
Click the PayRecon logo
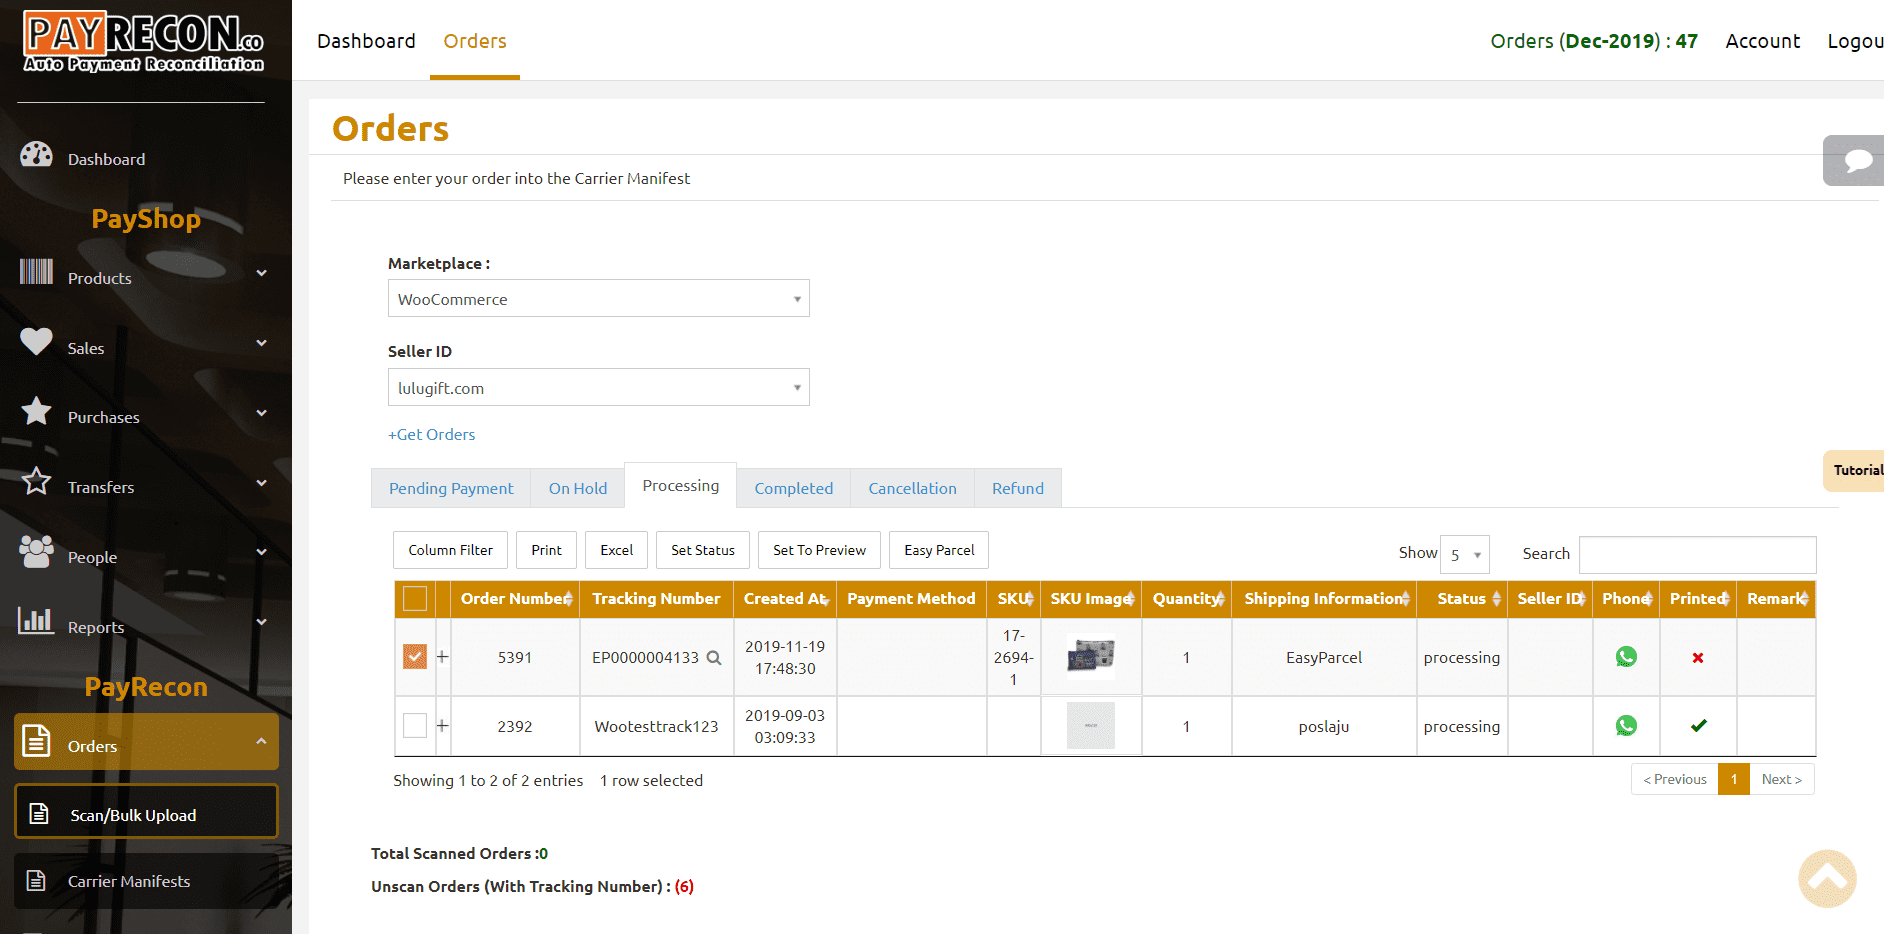[x=144, y=42]
